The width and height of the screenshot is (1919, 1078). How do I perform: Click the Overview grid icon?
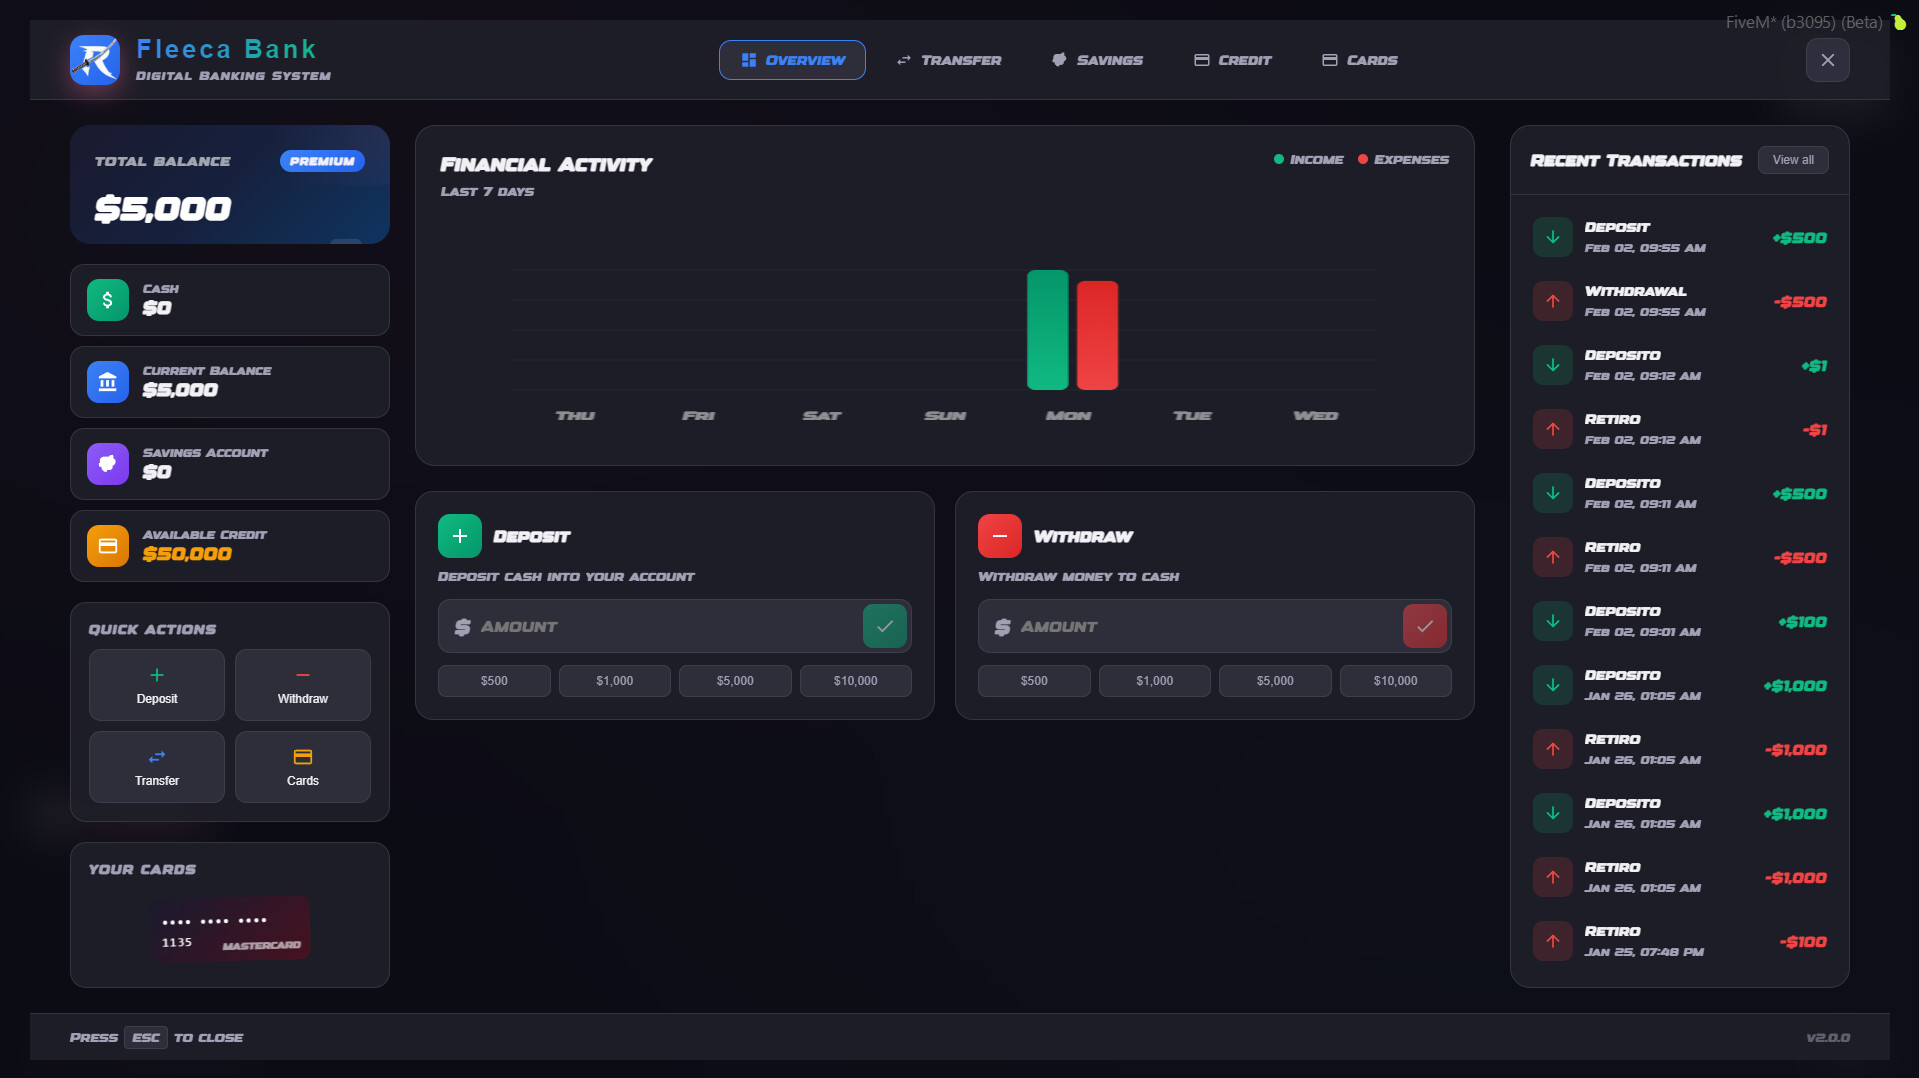coord(748,60)
